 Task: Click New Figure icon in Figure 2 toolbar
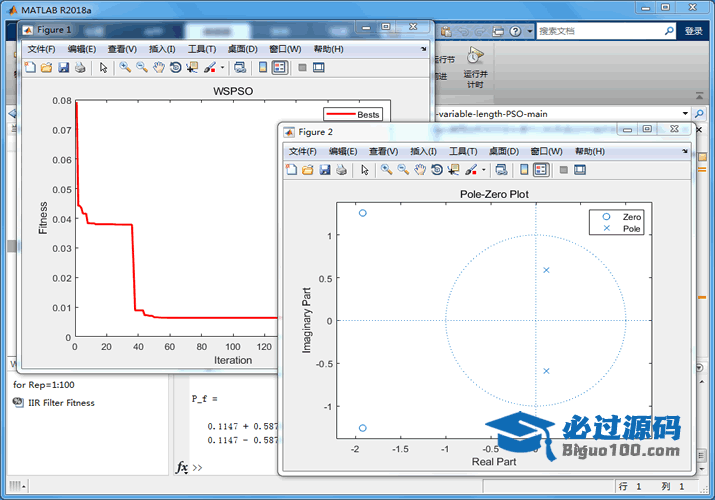coord(291,170)
